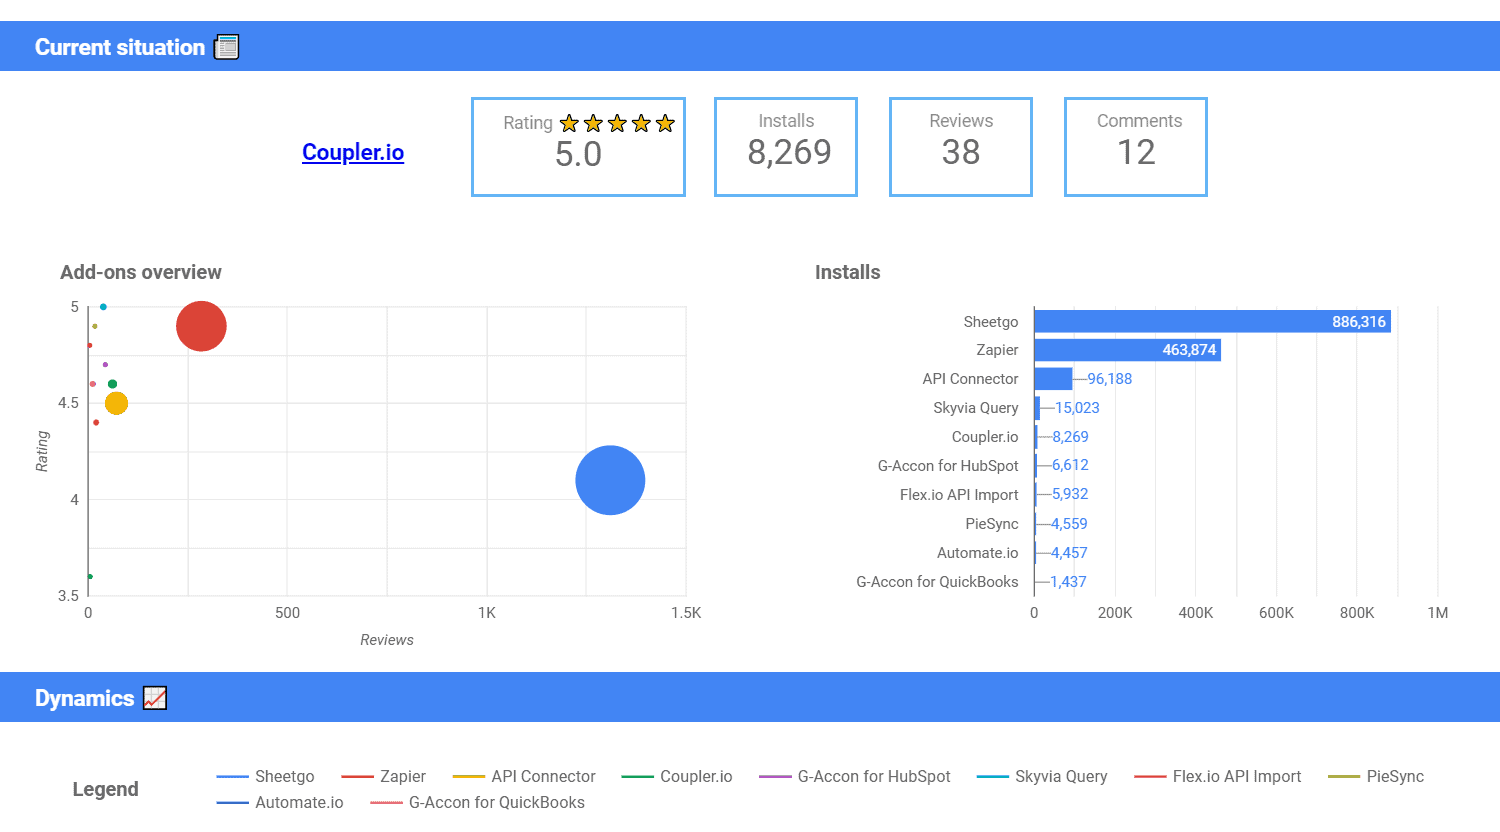Click the API Connector installs bar
This screenshot has height=832, width=1500.
1053,379
